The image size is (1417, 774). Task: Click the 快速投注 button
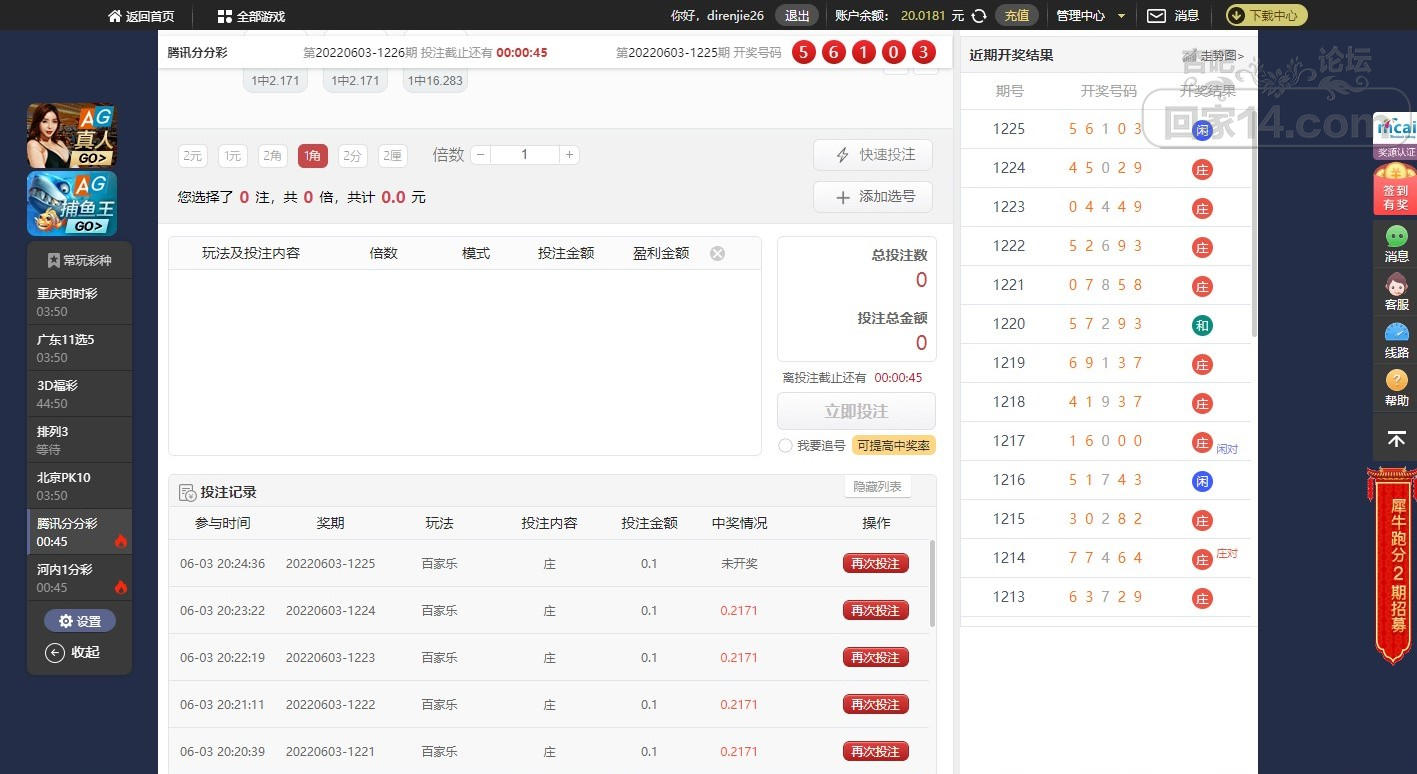pos(872,155)
